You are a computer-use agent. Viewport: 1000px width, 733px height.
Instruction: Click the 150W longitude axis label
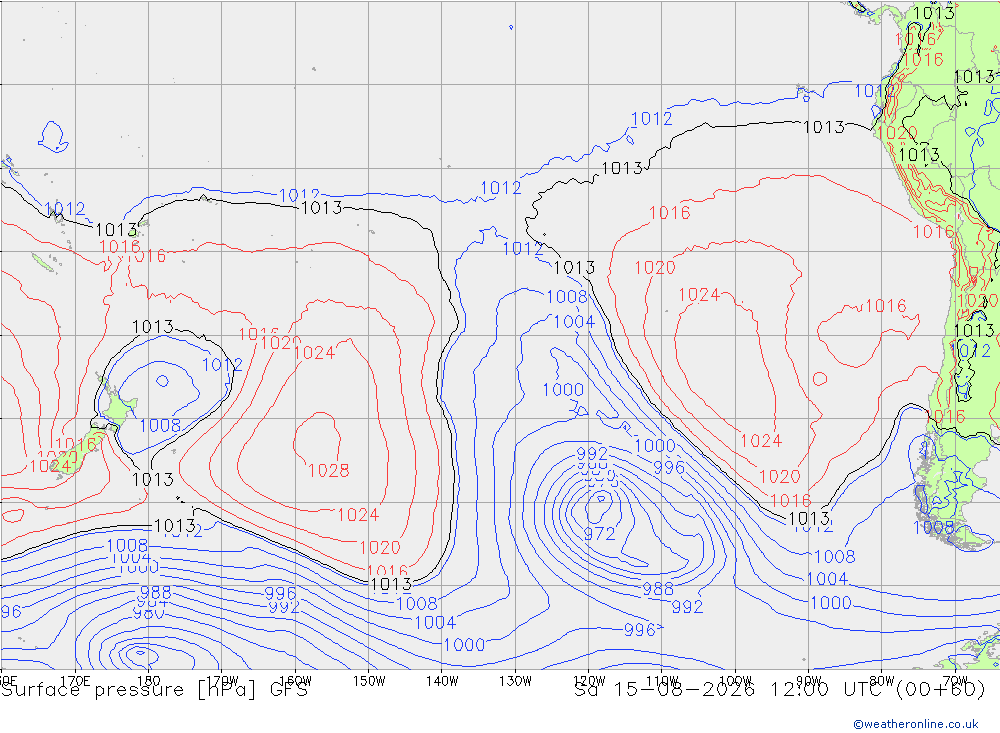[369, 681]
